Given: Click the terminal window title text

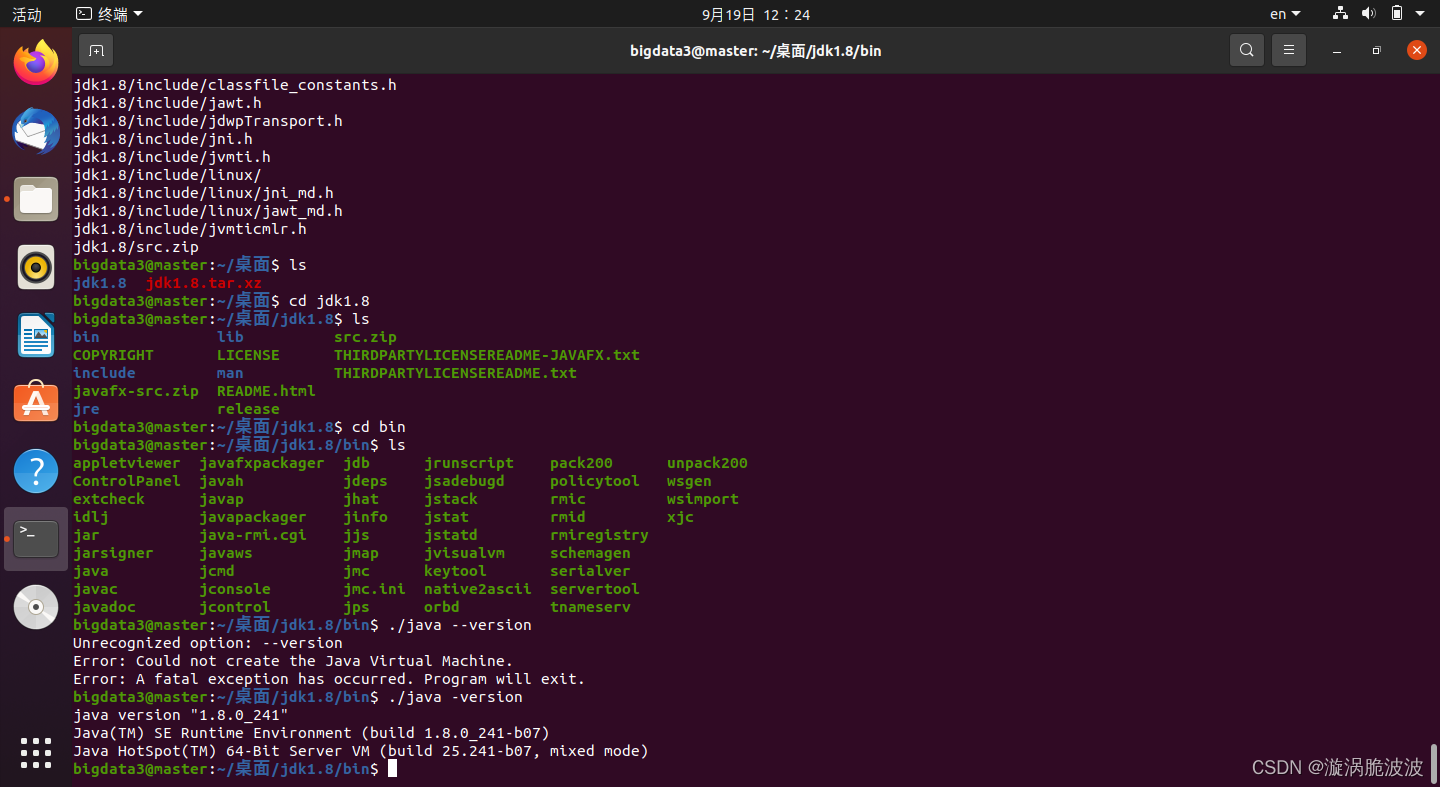Looking at the screenshot, I should point(756,50).
